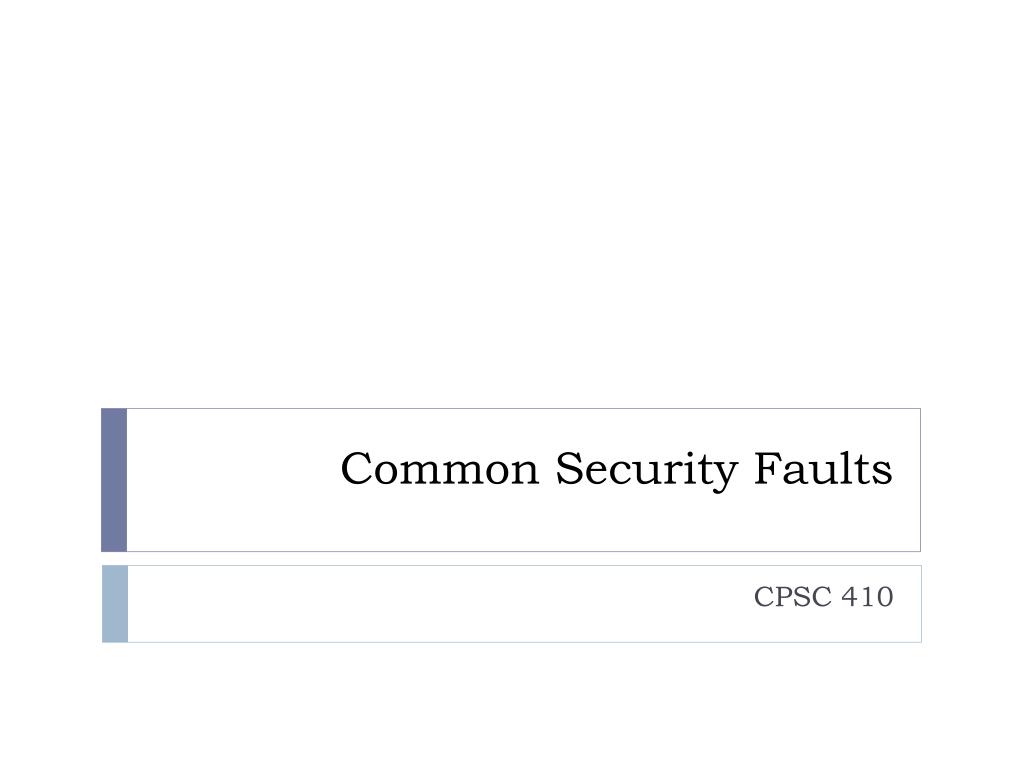The width and height of the screenshot is (1024, 768).
Task: Click the "Common Security Faults" title text
Action: click(616, 469)
